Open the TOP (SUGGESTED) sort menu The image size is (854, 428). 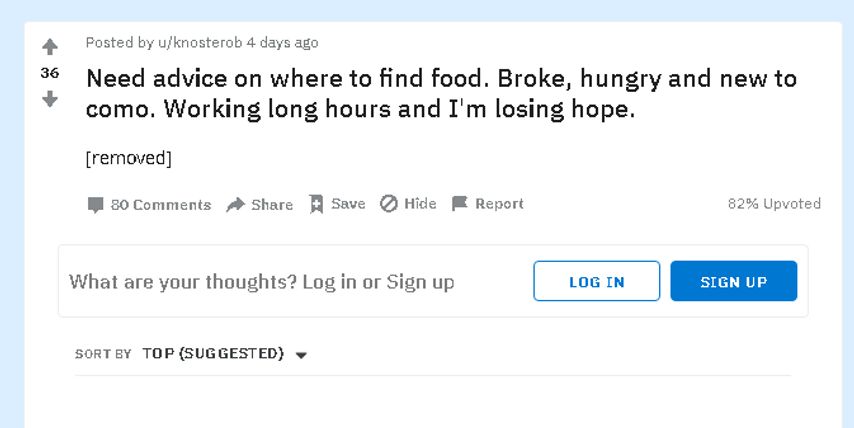213,354
